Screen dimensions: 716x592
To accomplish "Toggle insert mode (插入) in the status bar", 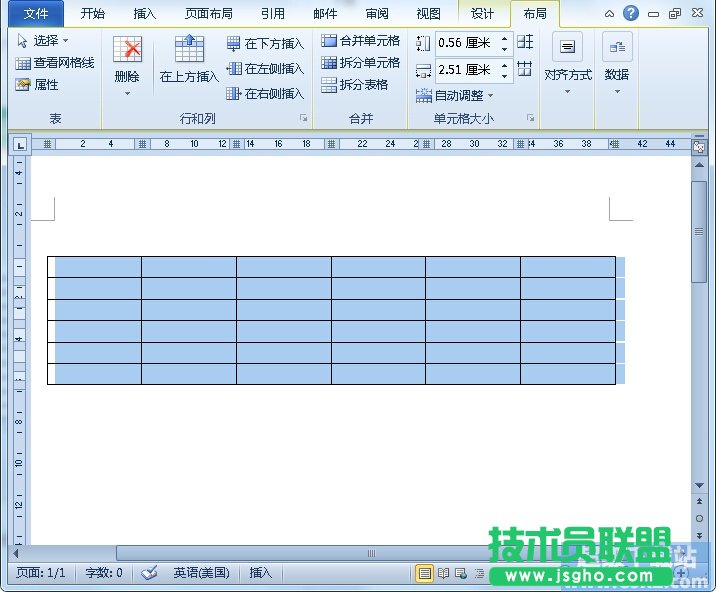I will [x=260, y=573].
